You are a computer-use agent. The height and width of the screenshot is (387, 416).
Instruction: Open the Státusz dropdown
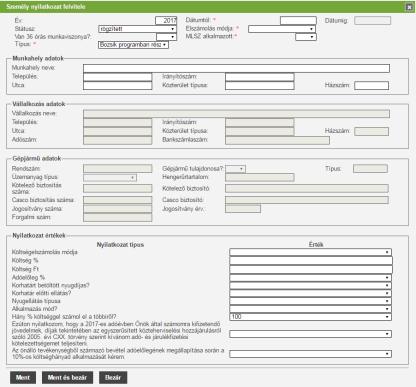[137, 29]
